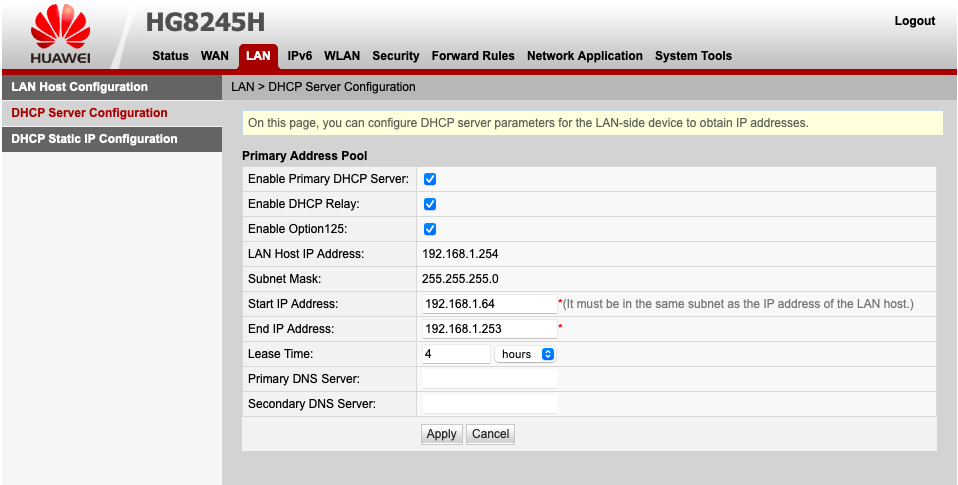Open the System Tools tab
958x485 pixels.
693,56
